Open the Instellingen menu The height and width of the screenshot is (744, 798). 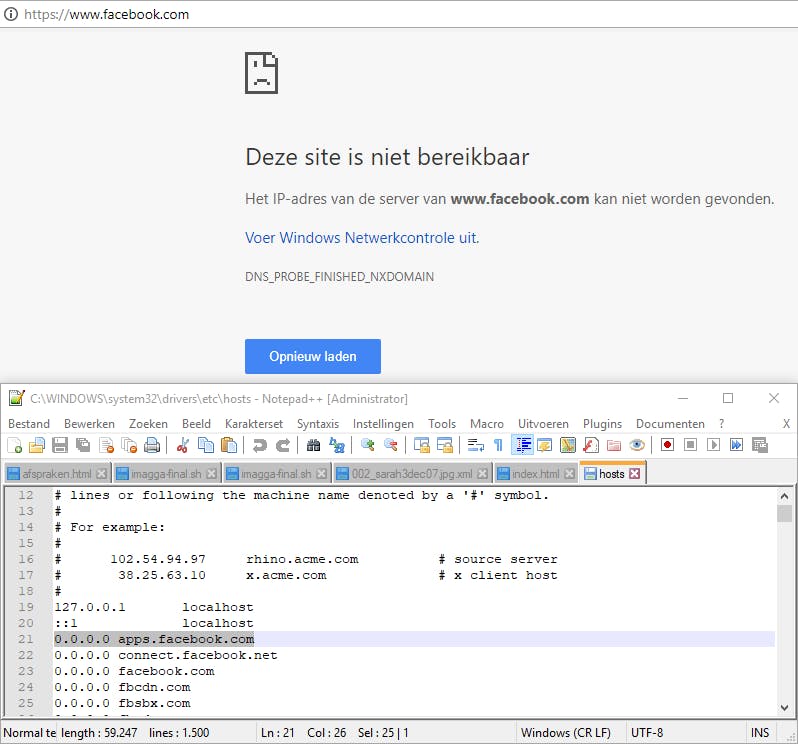coord(383,424)
